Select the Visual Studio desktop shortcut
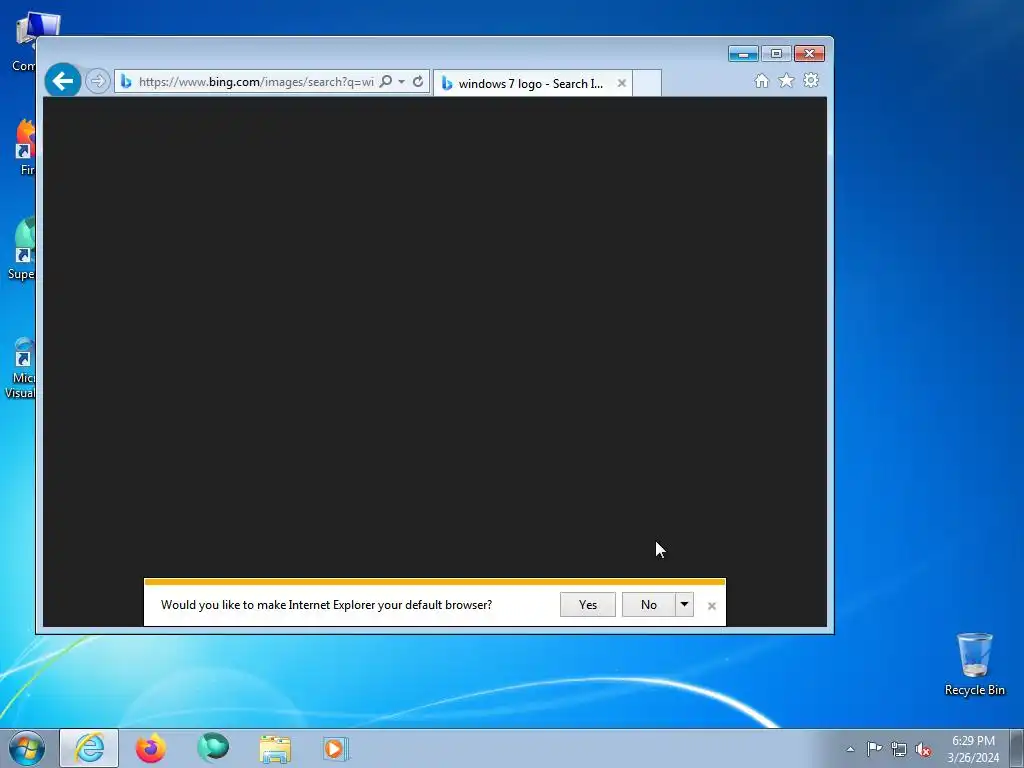 21,368
